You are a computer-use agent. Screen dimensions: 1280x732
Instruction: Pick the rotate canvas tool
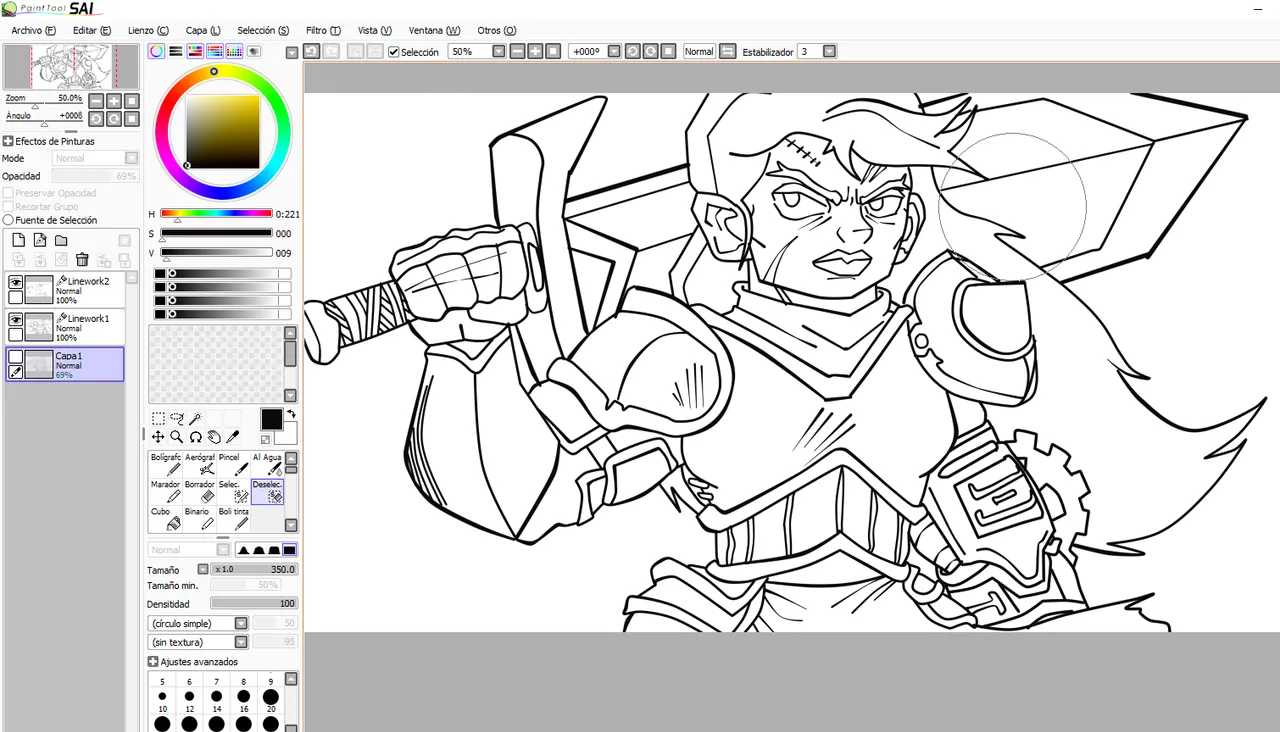pyautogui.click(x=195, y=437)
